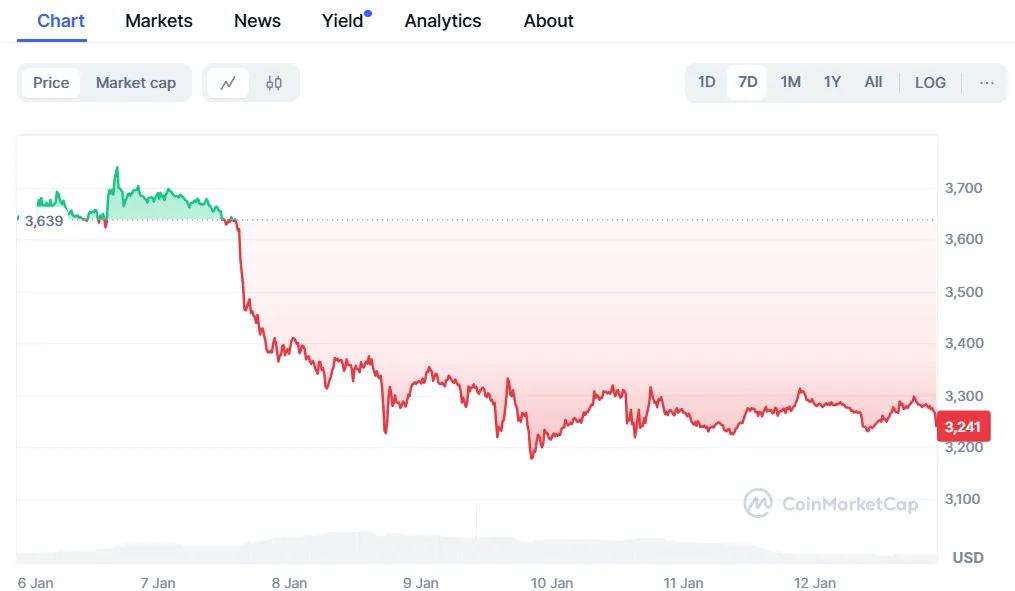This screenshot has width=1015, height=591.
Task: Click the 7D range selector
Action: tap(747, 82)
